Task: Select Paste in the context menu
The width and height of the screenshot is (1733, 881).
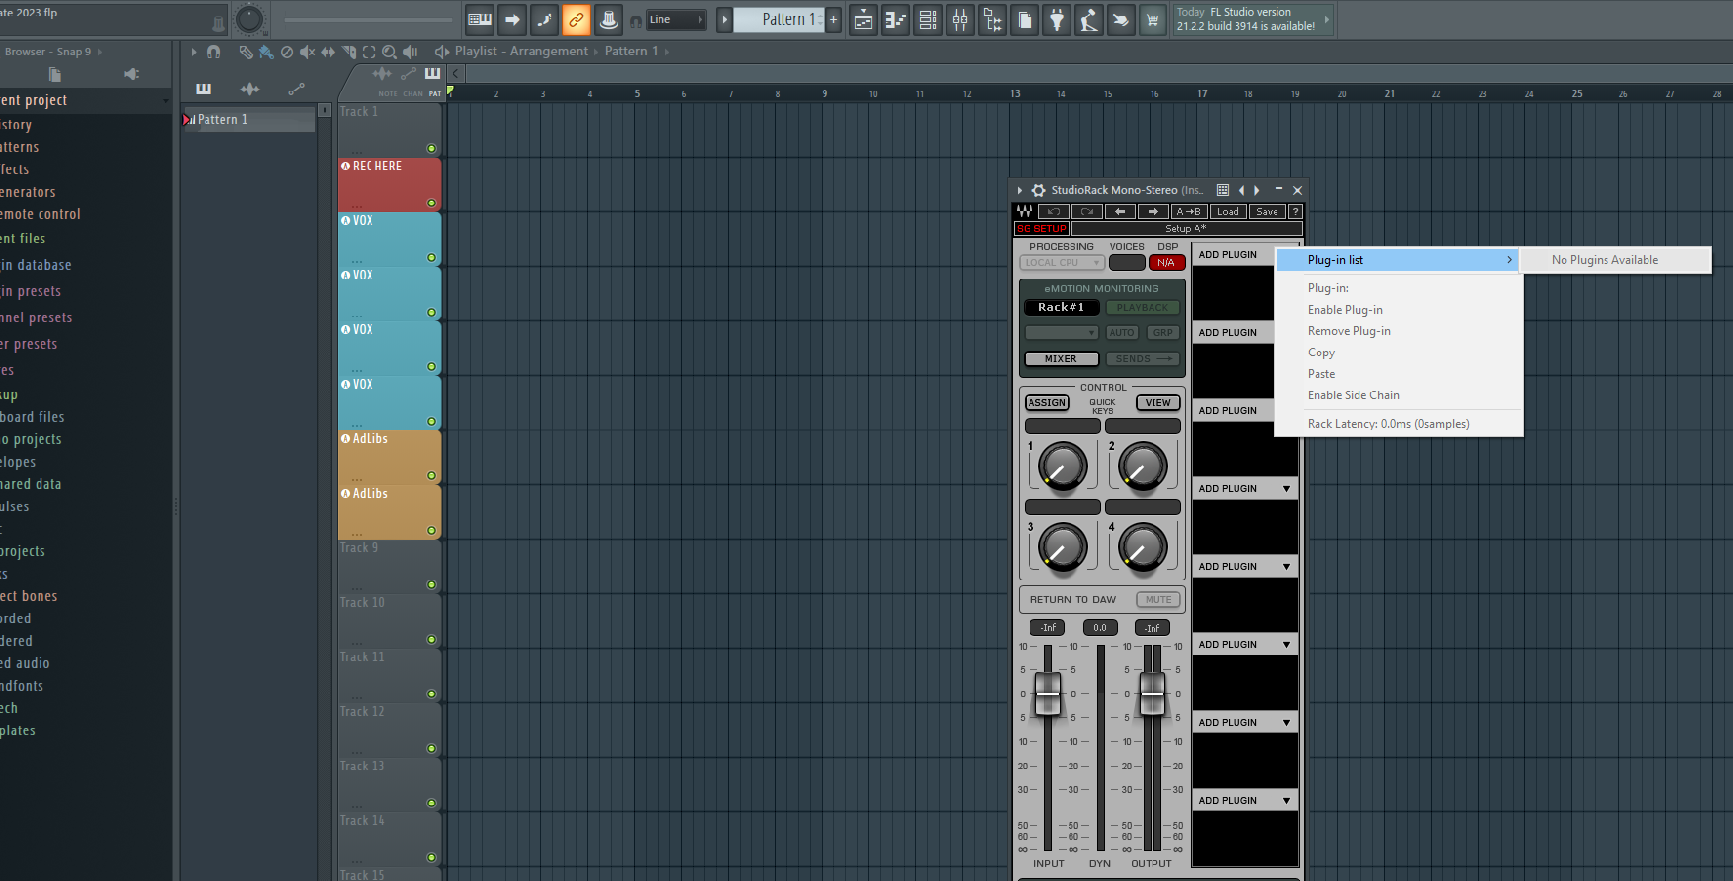Action: pyautogui.click(x=1321, y=374)
